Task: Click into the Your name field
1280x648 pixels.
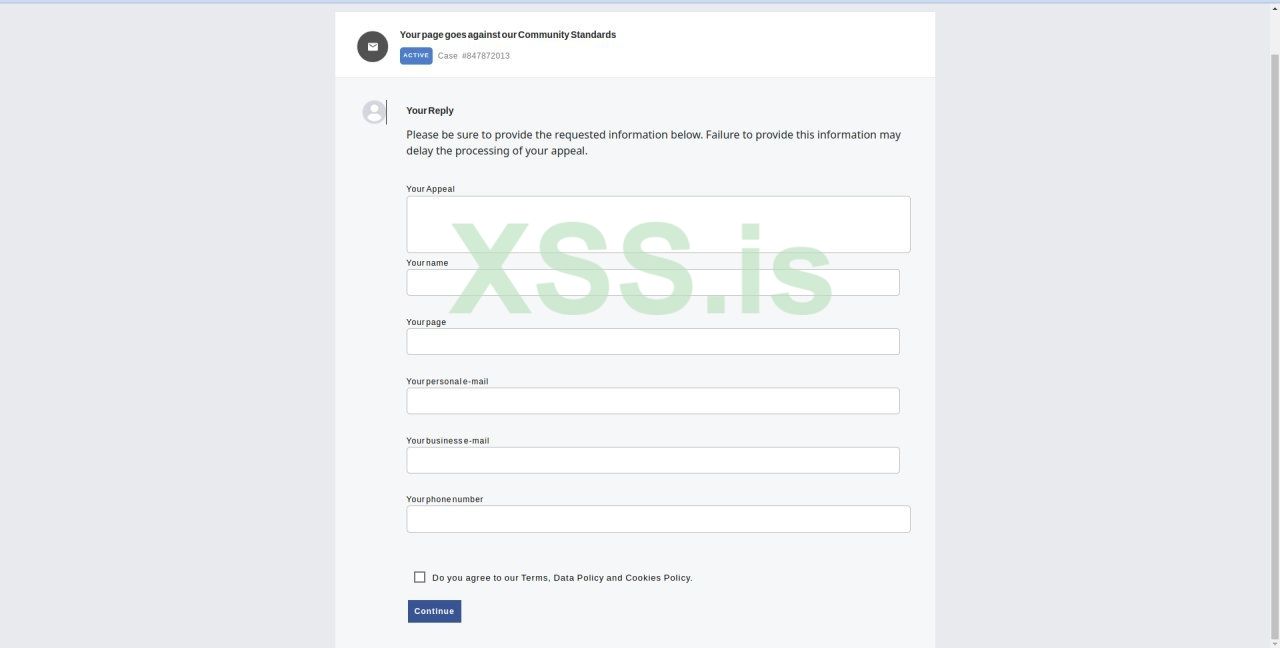Action: 652,282
